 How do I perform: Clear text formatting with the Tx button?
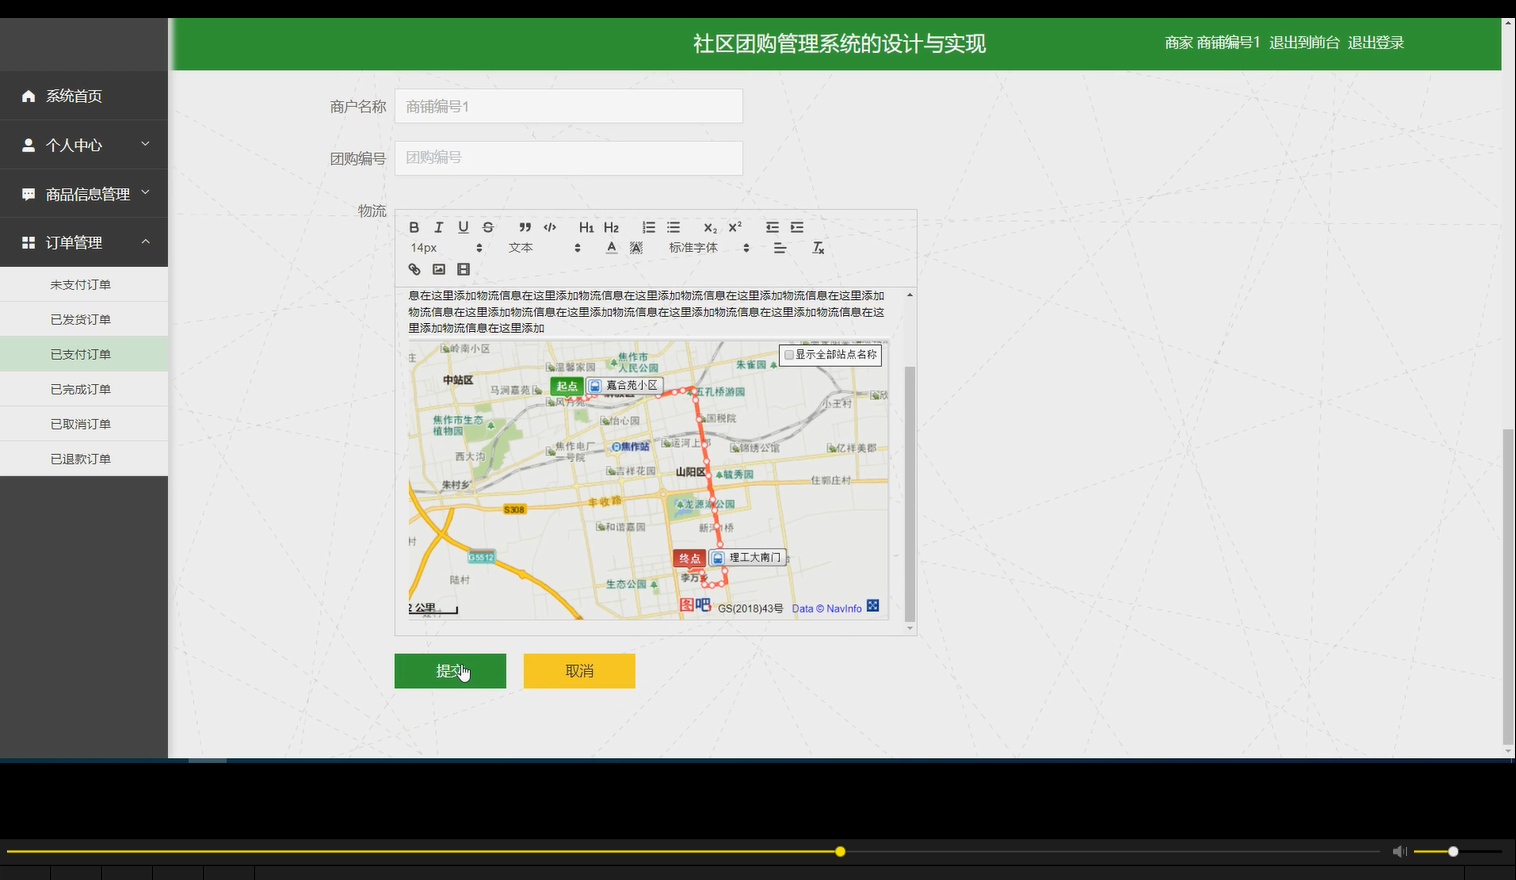point(818,248)
